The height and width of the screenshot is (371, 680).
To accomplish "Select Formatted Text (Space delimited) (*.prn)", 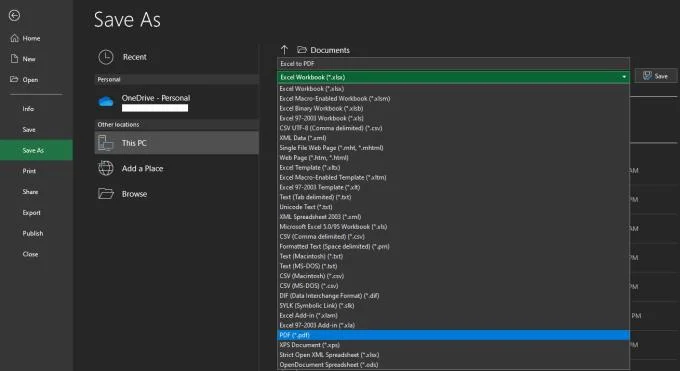I will coord(453,246).
